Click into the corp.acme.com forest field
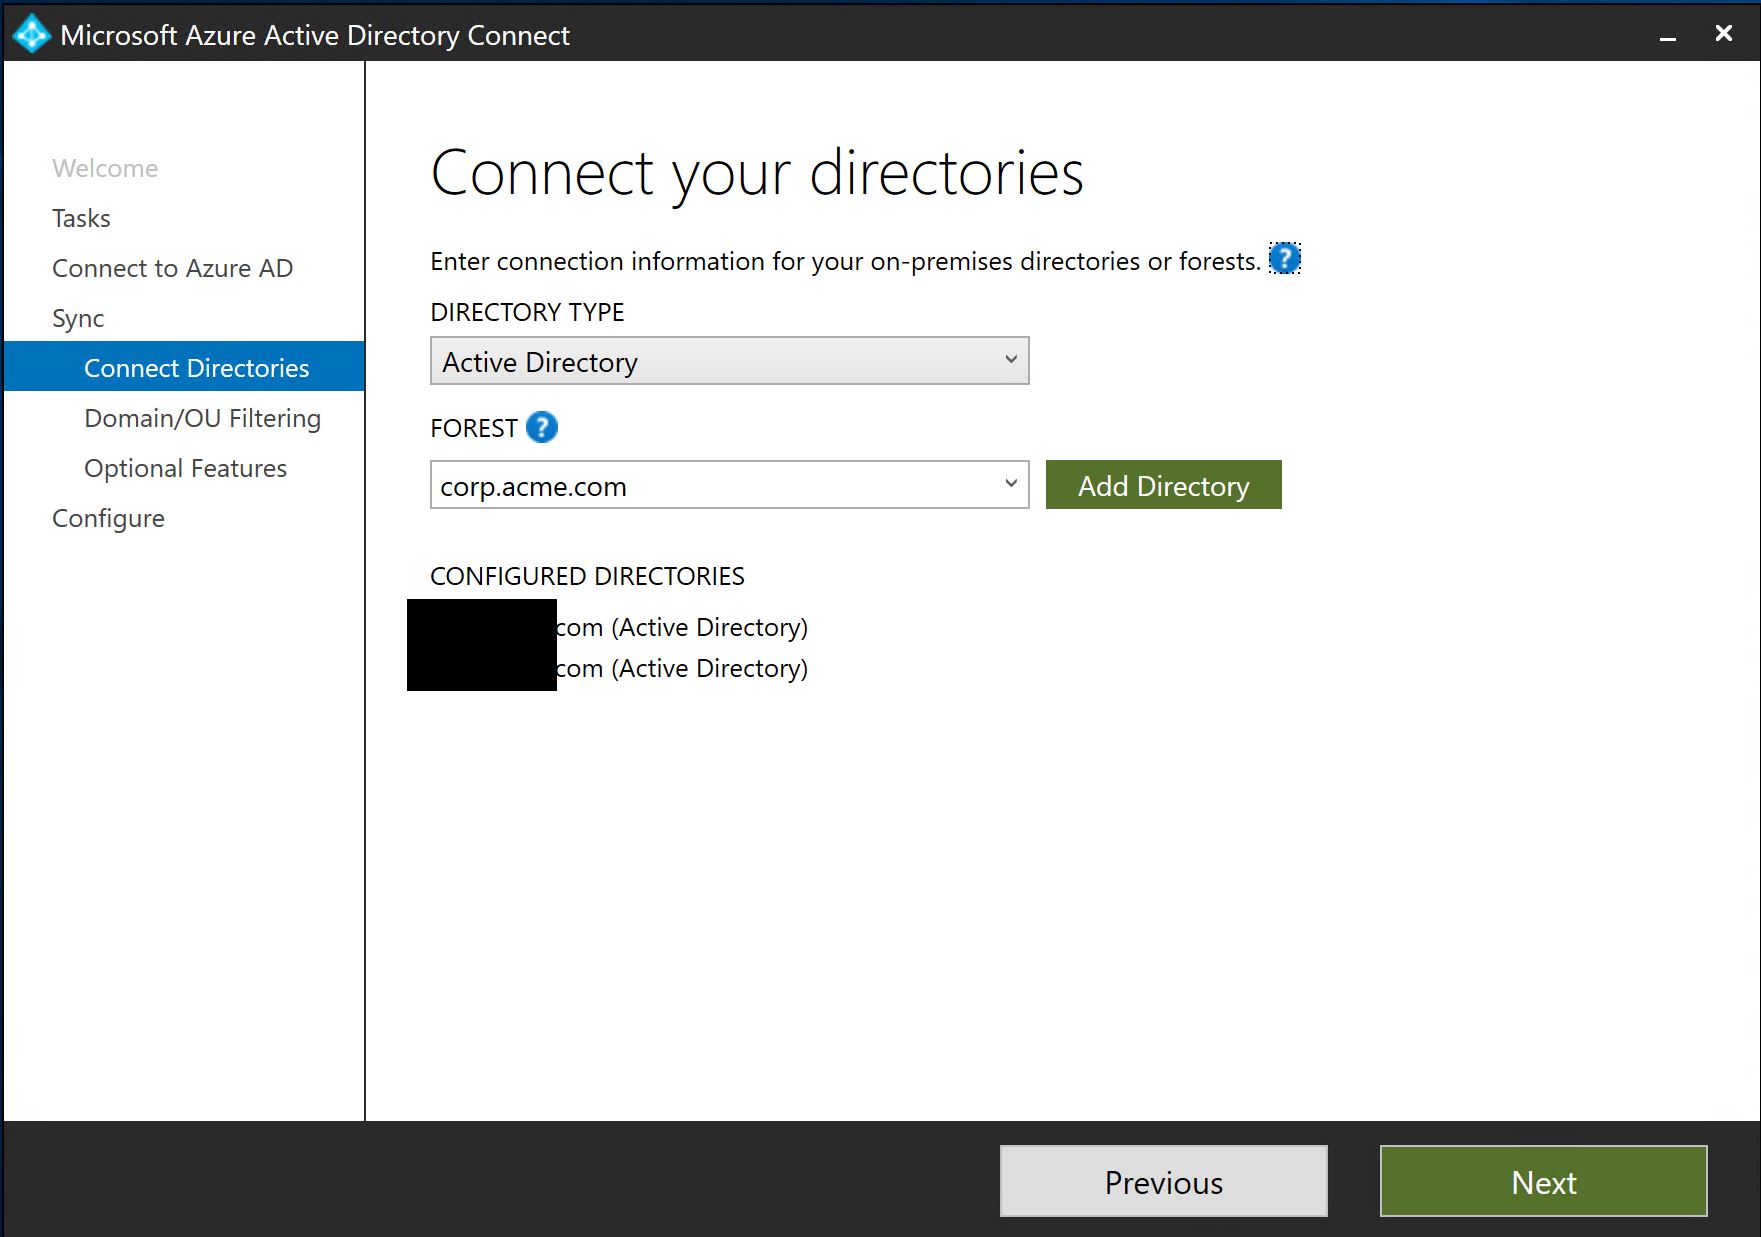The image size is (1761, 1237). click(x=715, y=485)
